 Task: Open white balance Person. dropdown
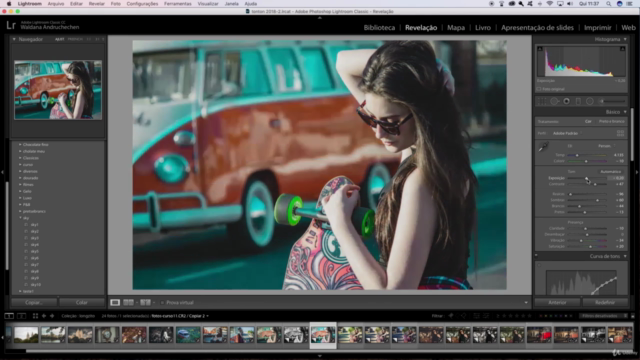[x=606, y=146]
